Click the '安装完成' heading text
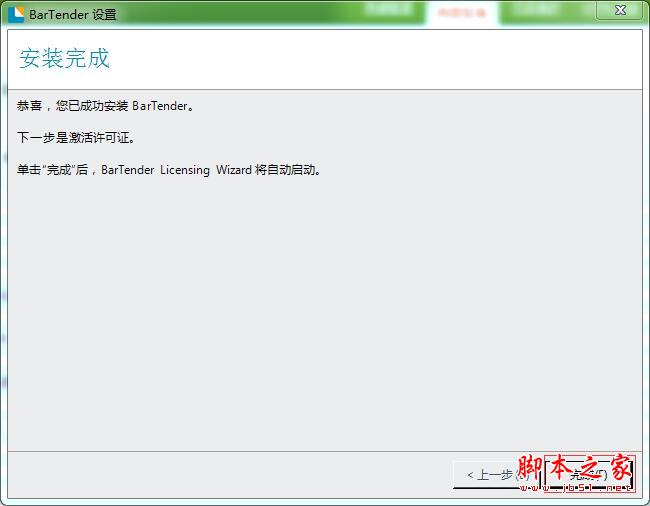 [64, 58]
